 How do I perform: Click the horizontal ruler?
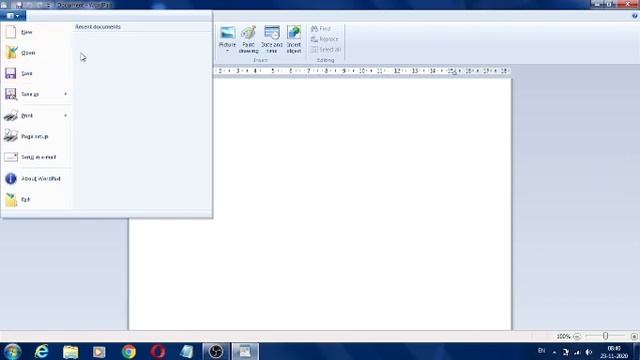[x=362, y=71]
